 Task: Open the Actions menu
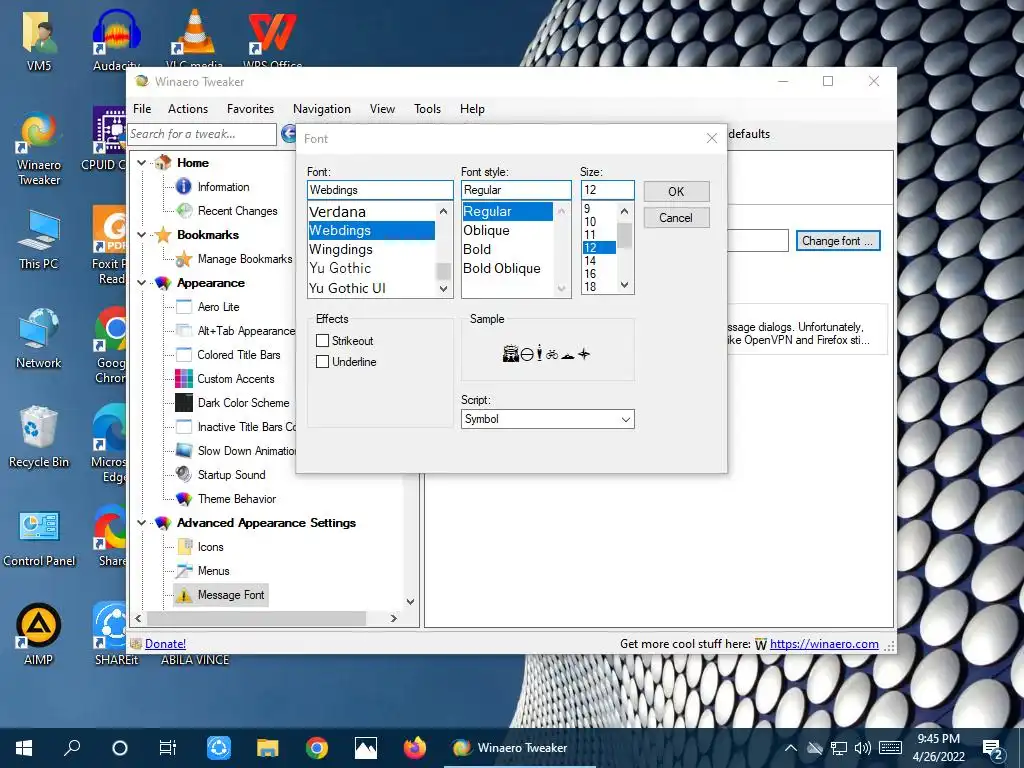point(187,109)
